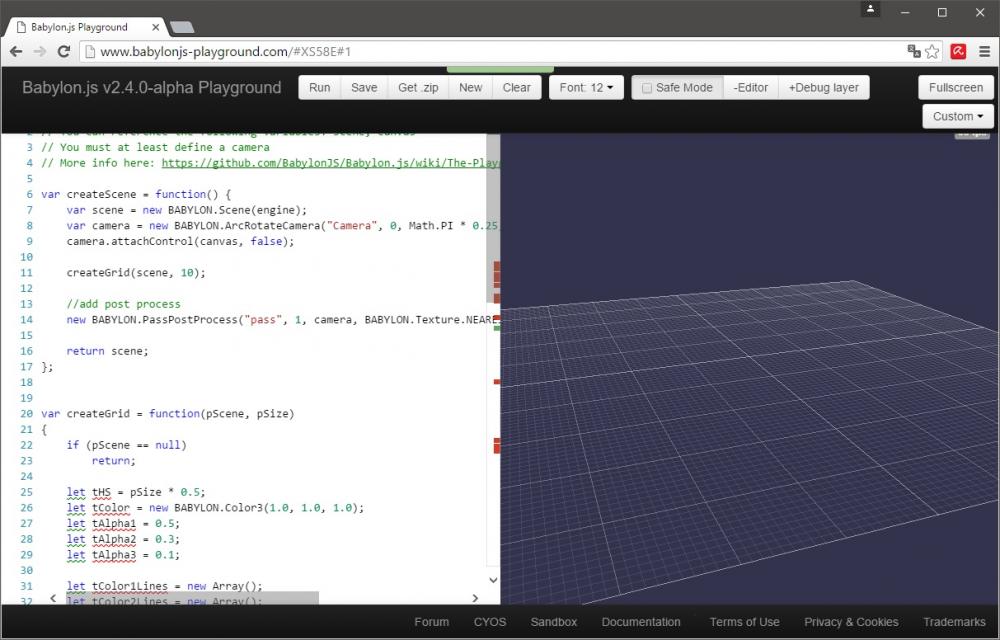Bookmark this page with the star icon
The image size is (1000, 640).
[932, 52]
